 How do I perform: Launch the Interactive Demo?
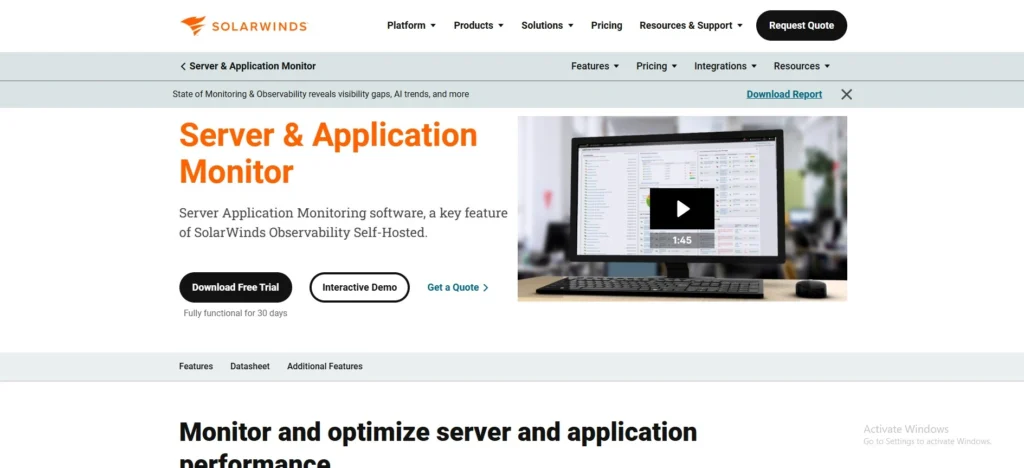coord(359,287)
